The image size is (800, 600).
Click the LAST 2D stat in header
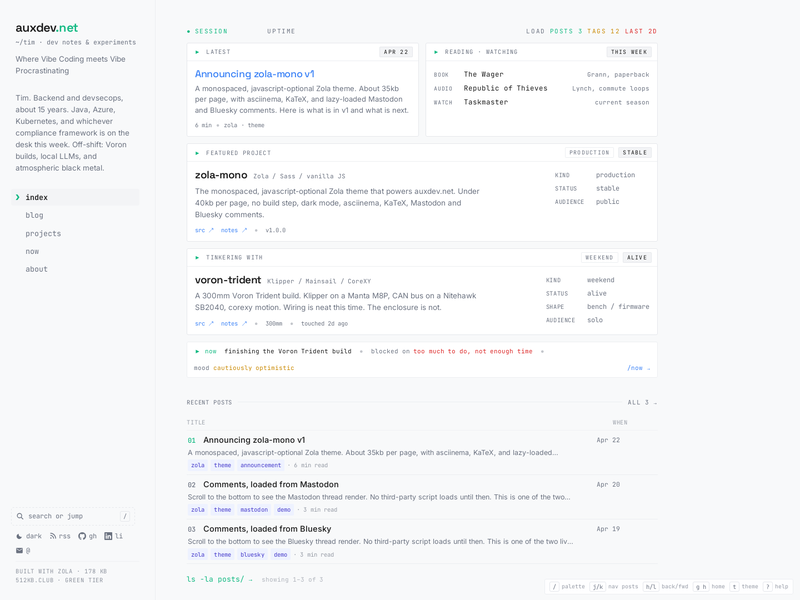pos(640,32)
